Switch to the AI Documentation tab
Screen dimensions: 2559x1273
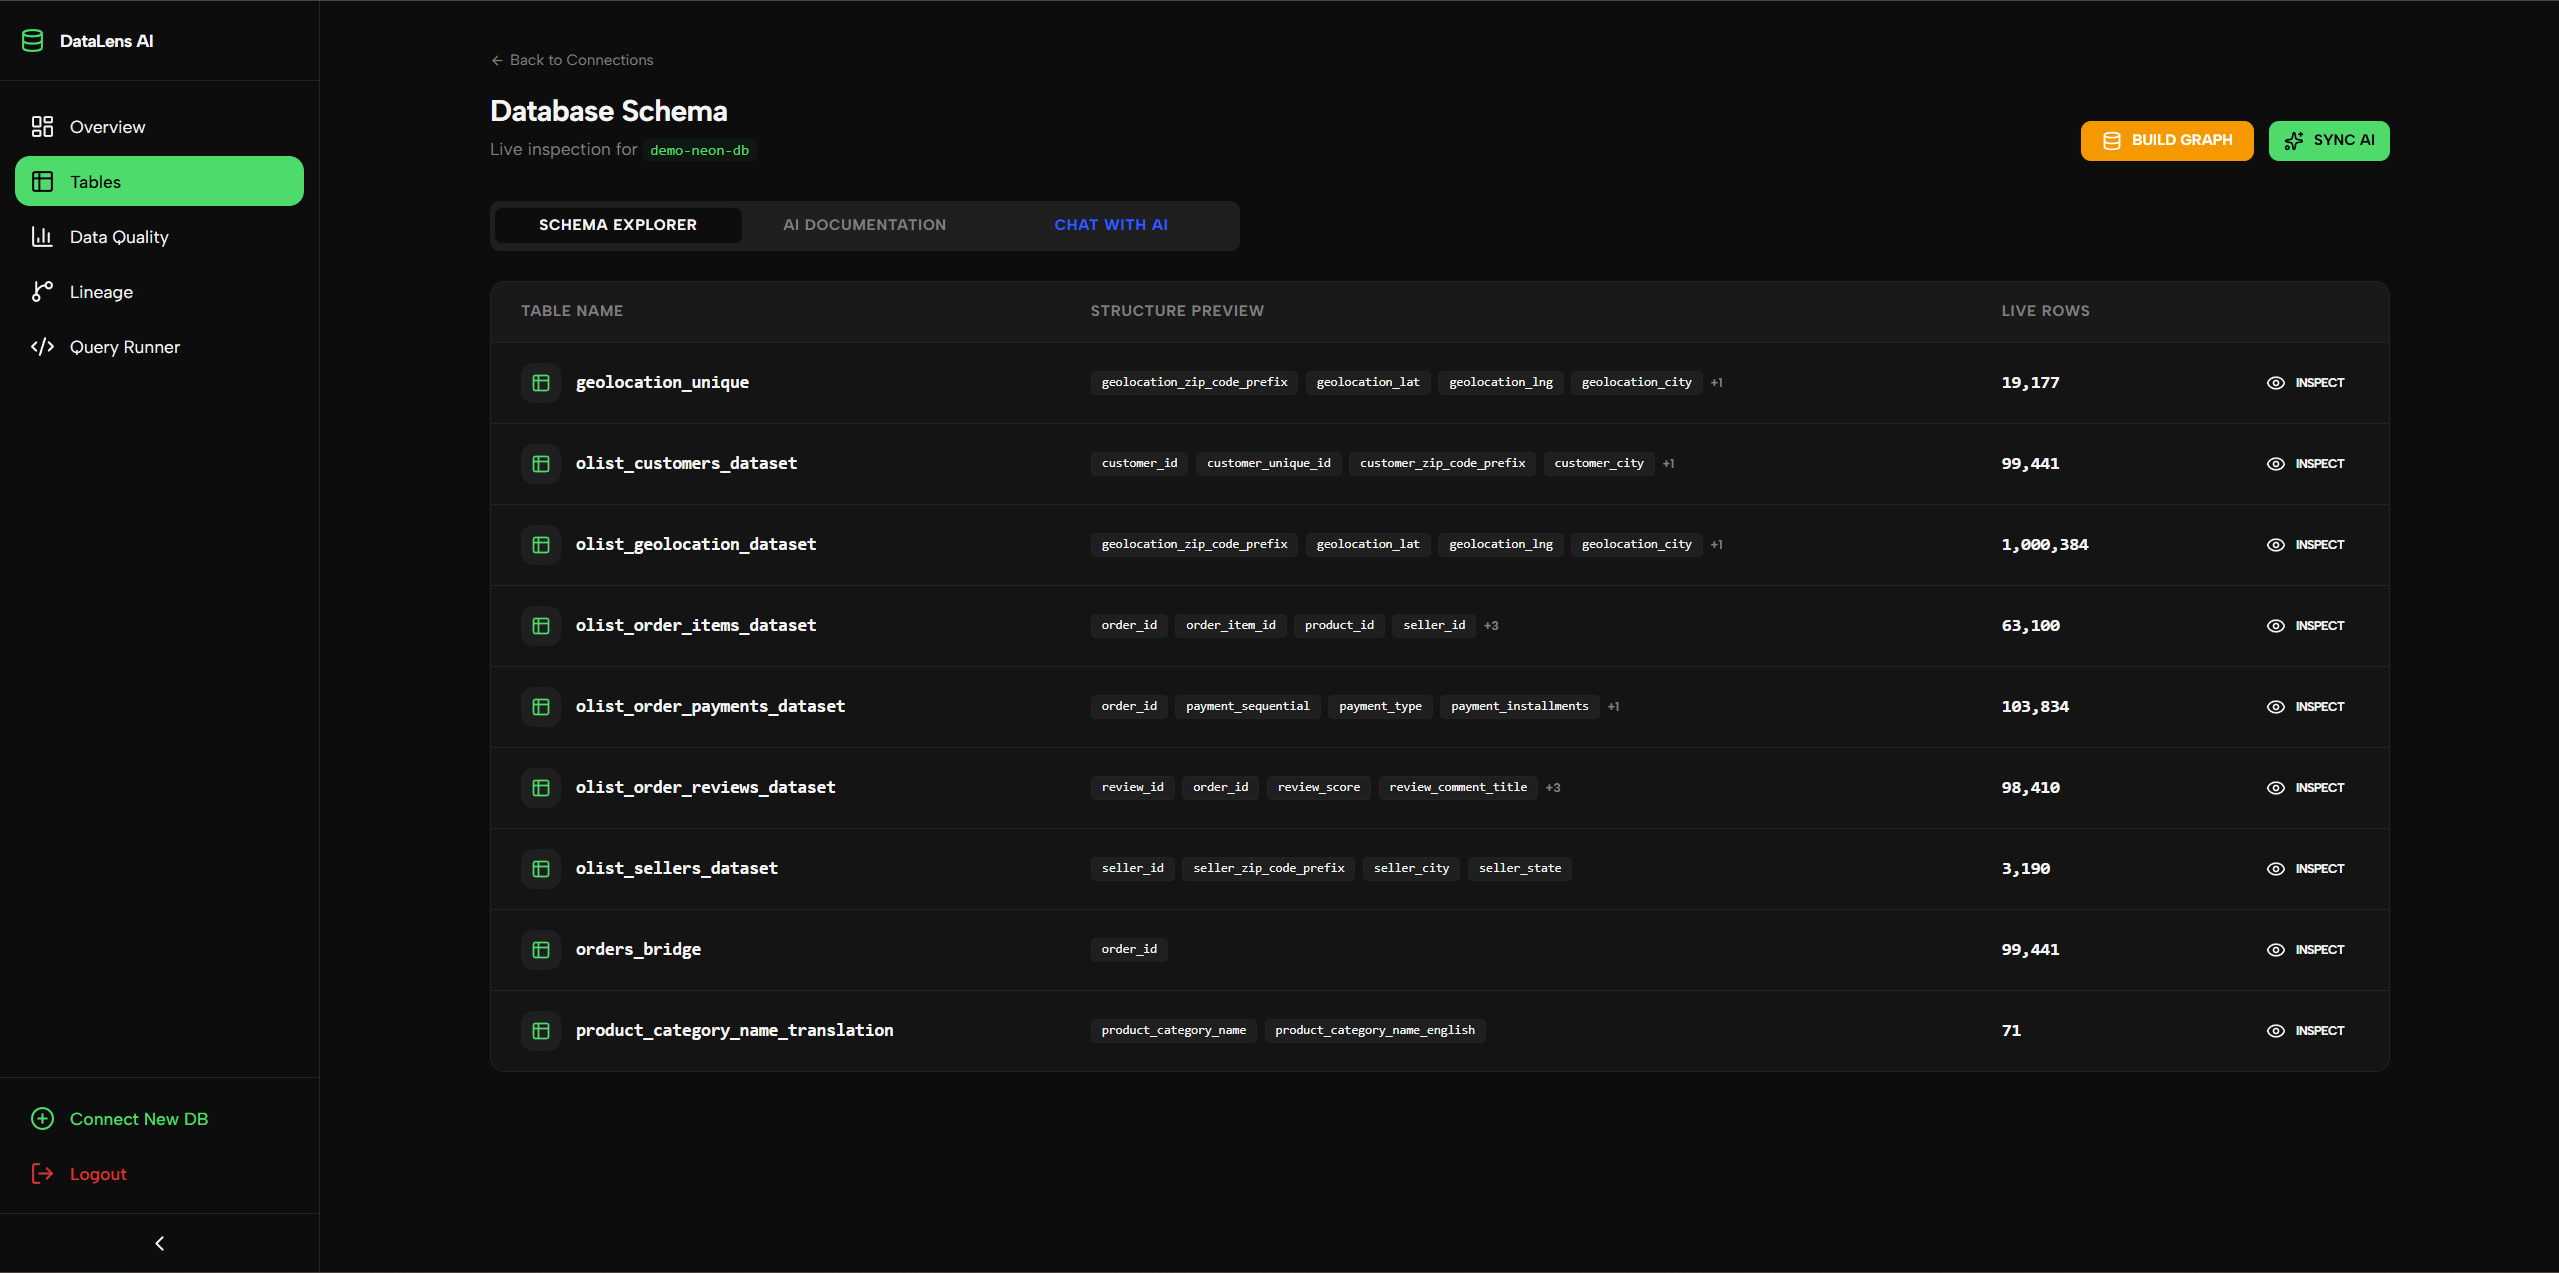[864, 224]
